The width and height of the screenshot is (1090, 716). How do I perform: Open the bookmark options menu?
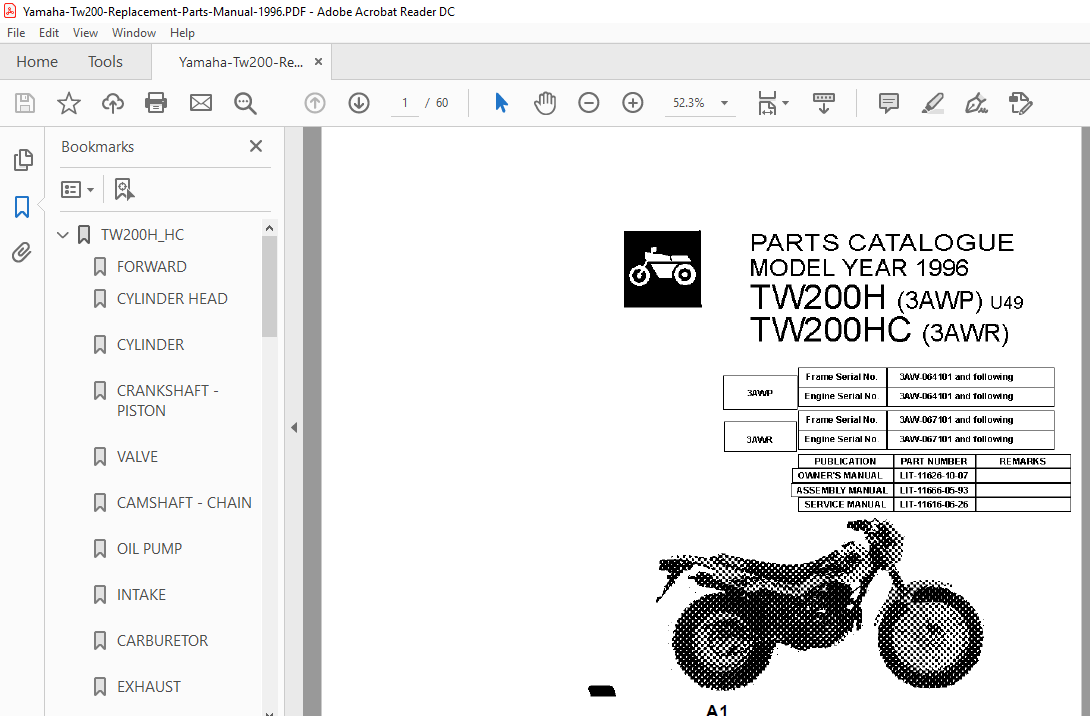point(77,189)
